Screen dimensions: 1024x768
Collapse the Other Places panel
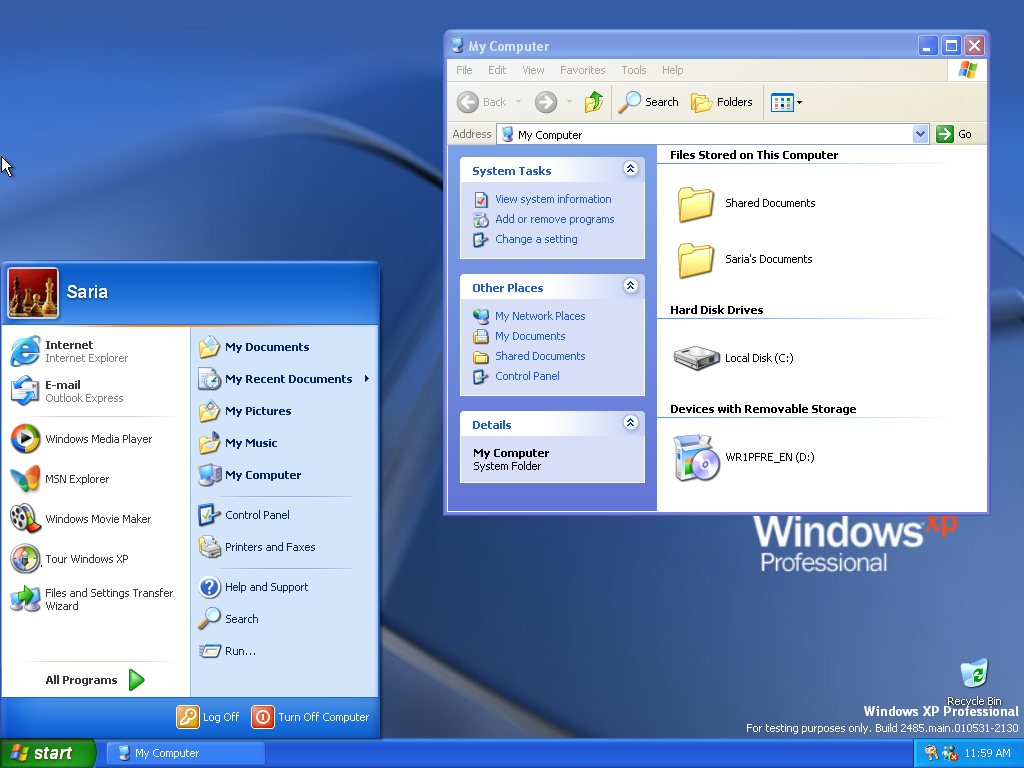630,286
